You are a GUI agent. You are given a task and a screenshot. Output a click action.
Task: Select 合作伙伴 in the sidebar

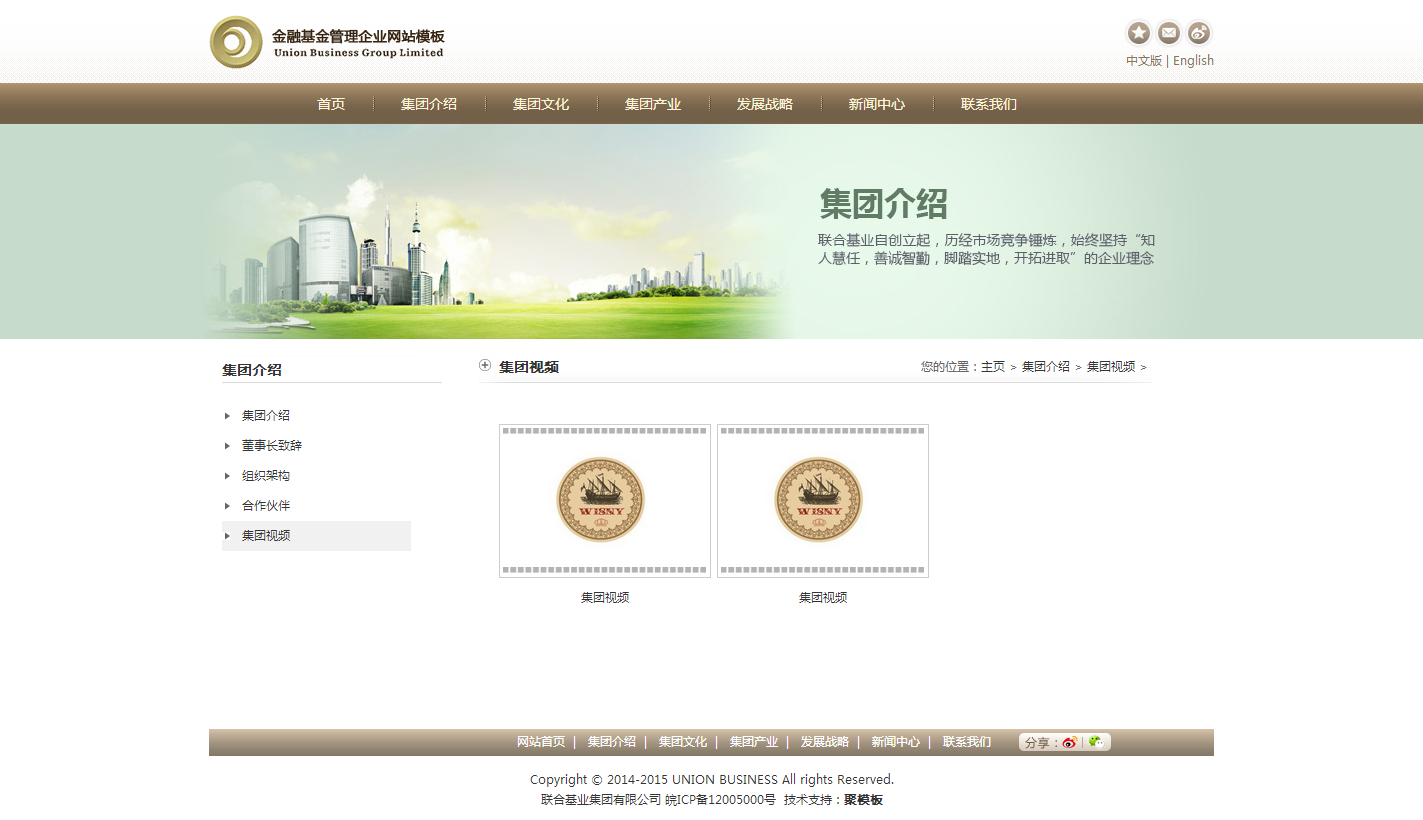tap(266, 506)
